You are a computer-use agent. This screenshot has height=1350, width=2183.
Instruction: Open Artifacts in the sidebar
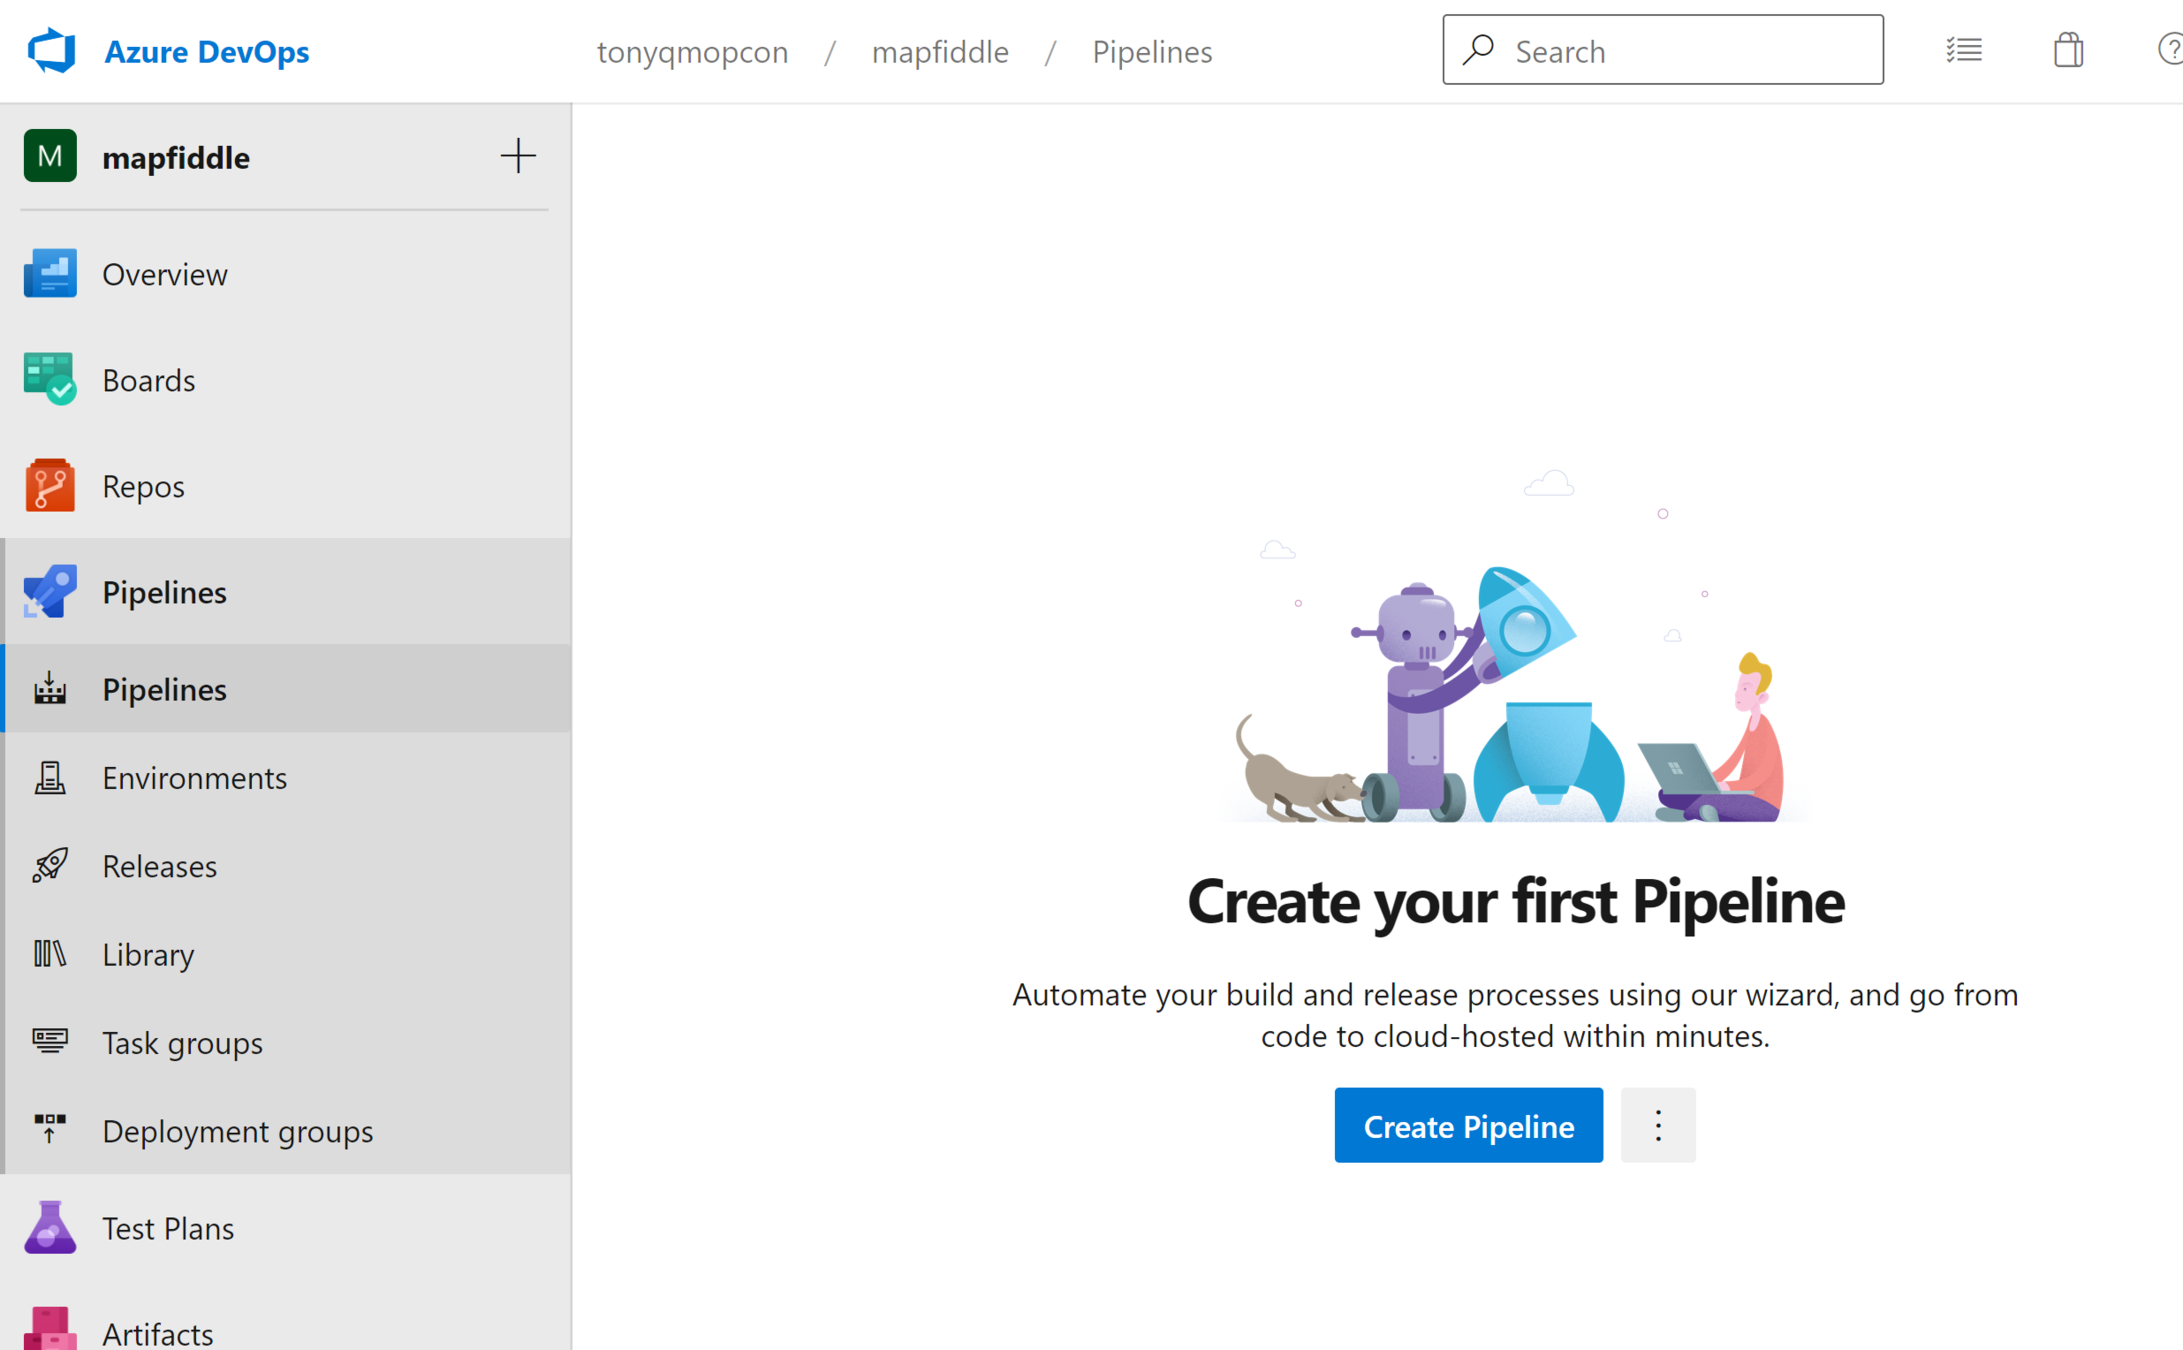click(x=157, y=1332)
